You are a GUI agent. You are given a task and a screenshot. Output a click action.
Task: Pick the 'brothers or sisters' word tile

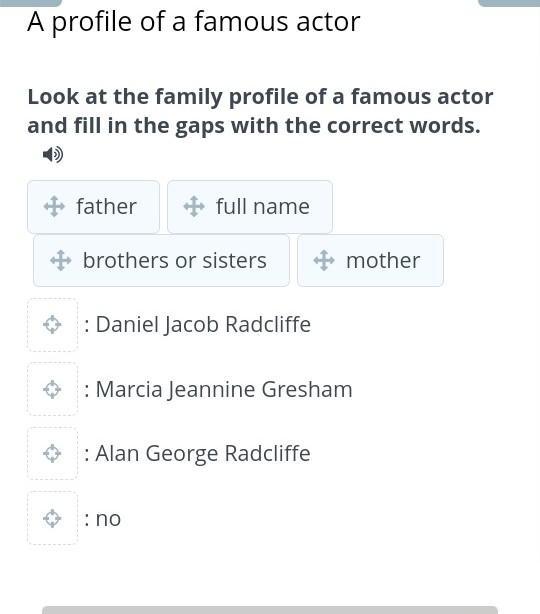(161, 260)
